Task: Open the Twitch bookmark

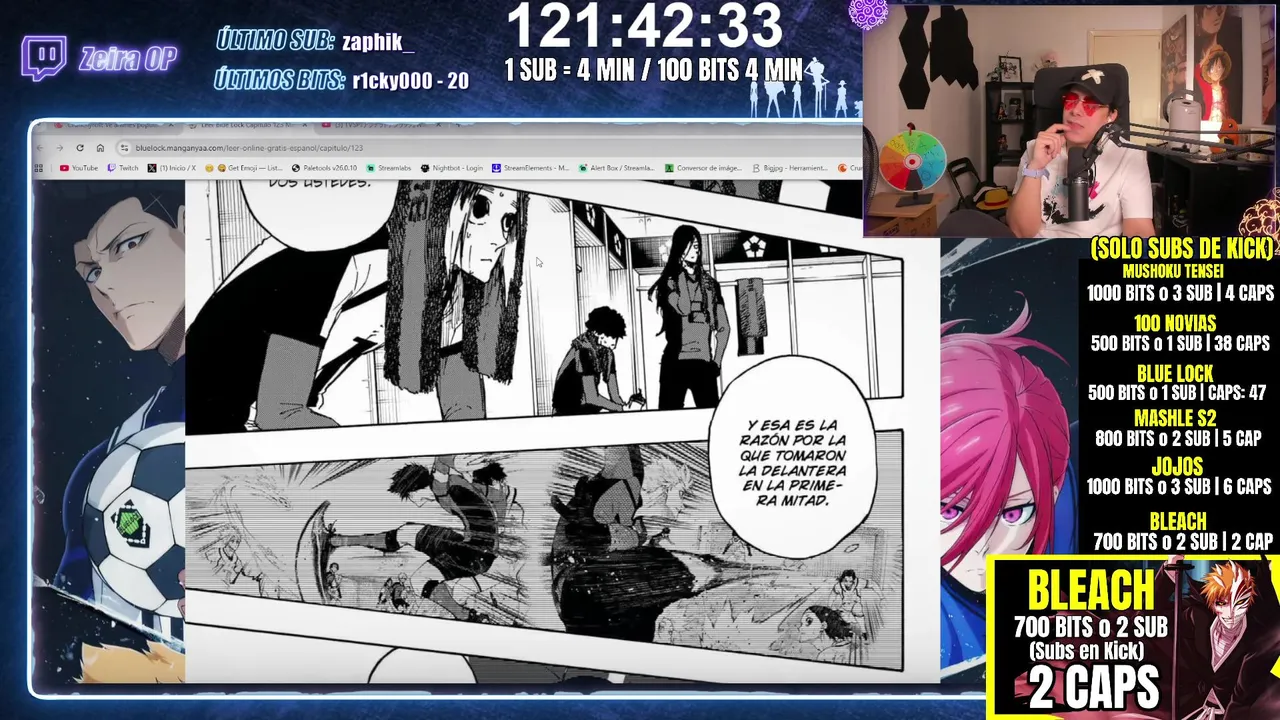Action: (x=123, y=168)
